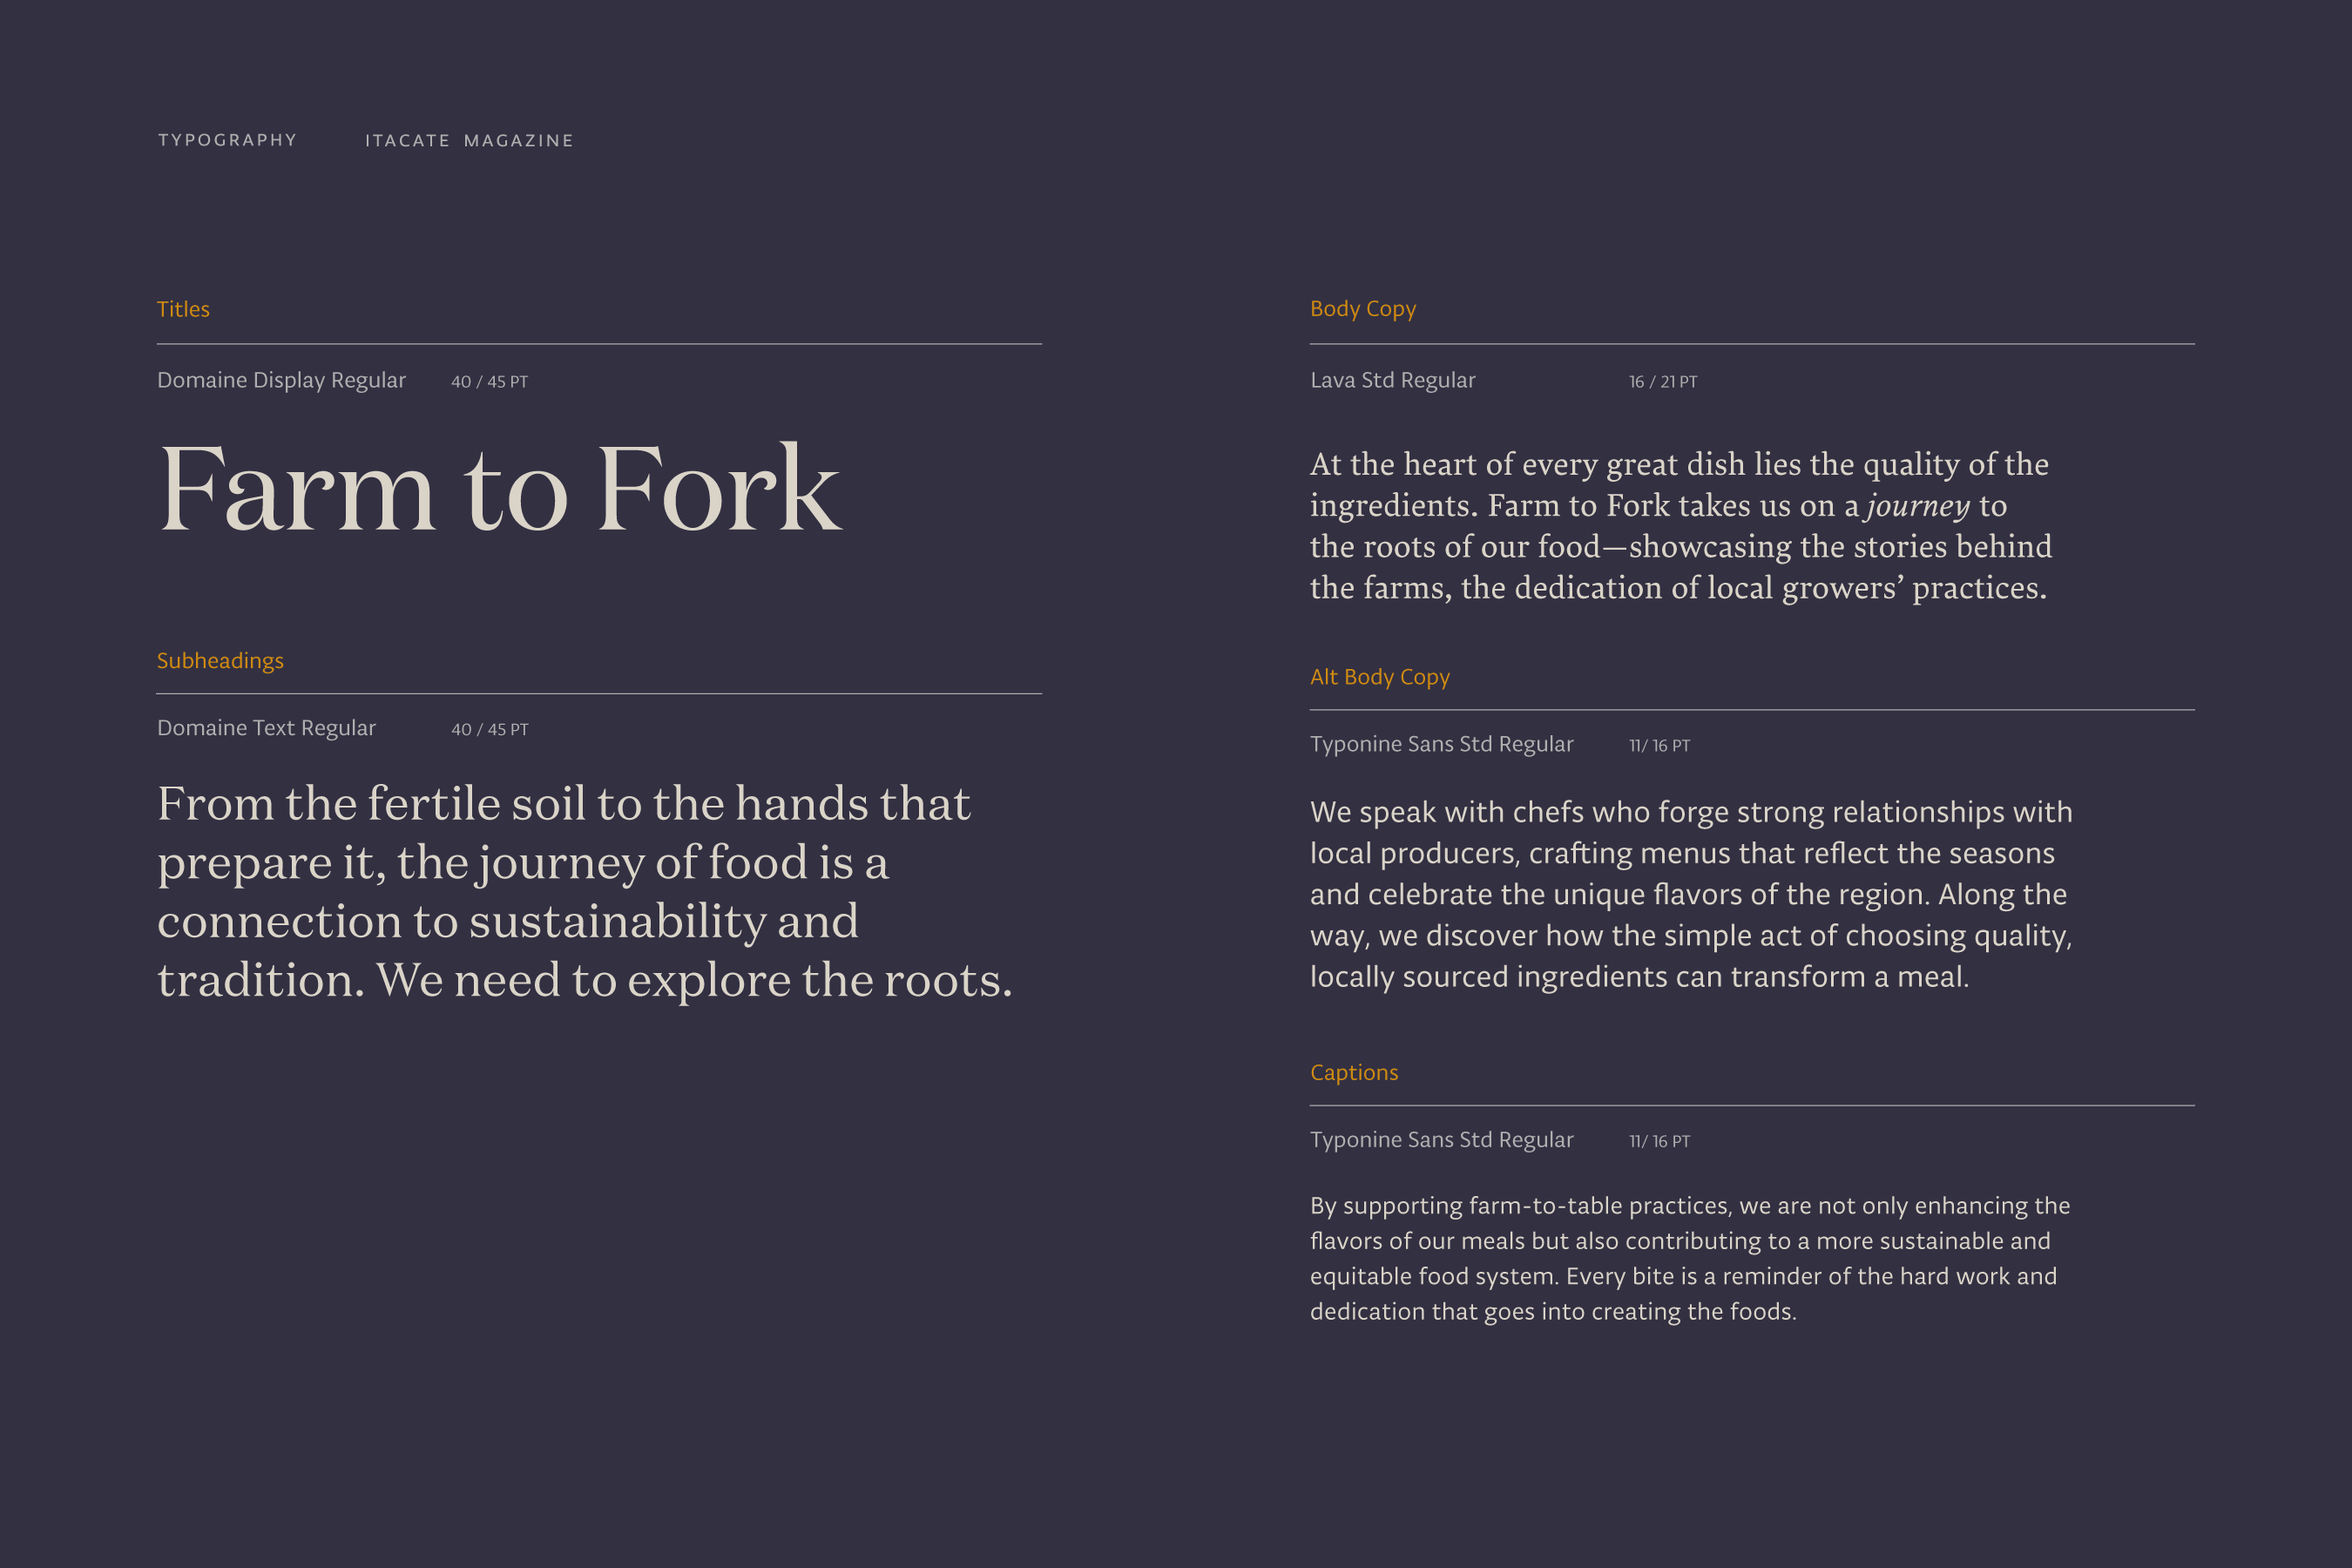Click the Body Copy section heading

point(1363,309)
